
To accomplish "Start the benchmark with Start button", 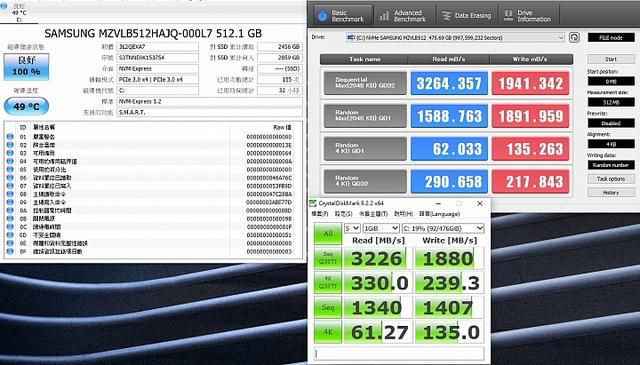I will 611,59.
